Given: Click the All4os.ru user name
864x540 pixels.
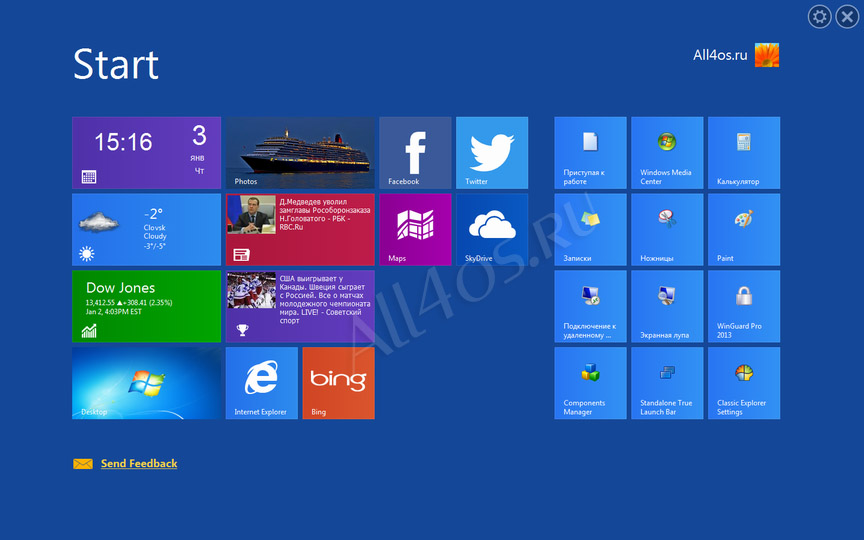Looking at the screenshot, I should point(720,55).
